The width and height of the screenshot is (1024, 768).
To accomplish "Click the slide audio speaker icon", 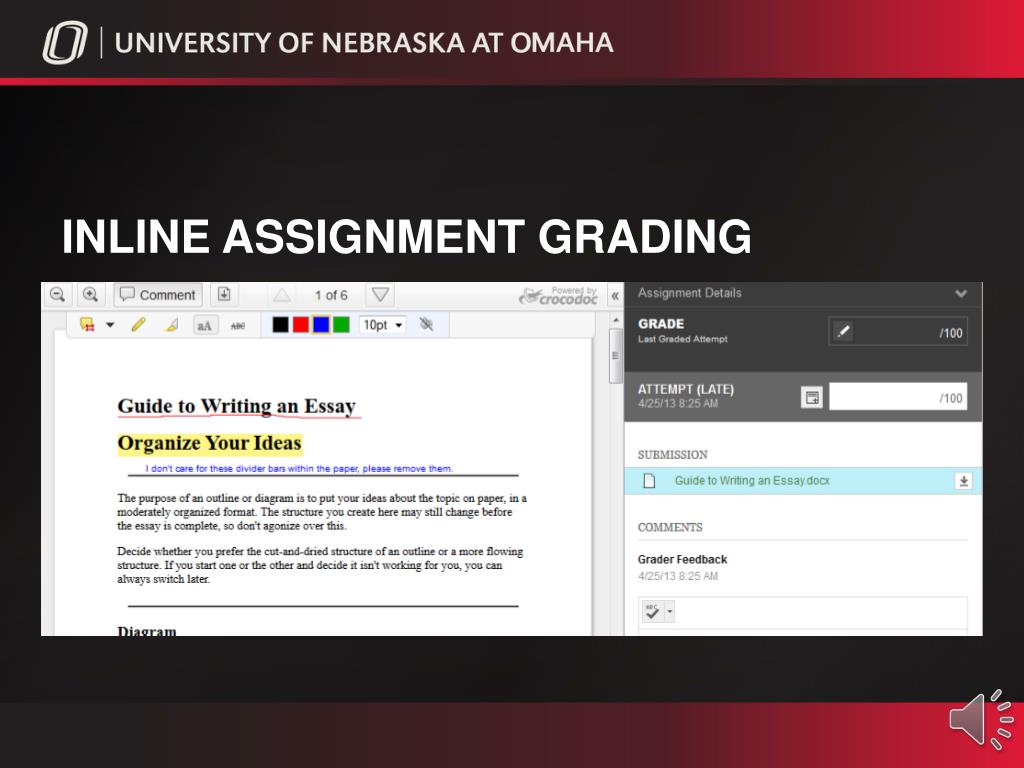I will (982, 719).
